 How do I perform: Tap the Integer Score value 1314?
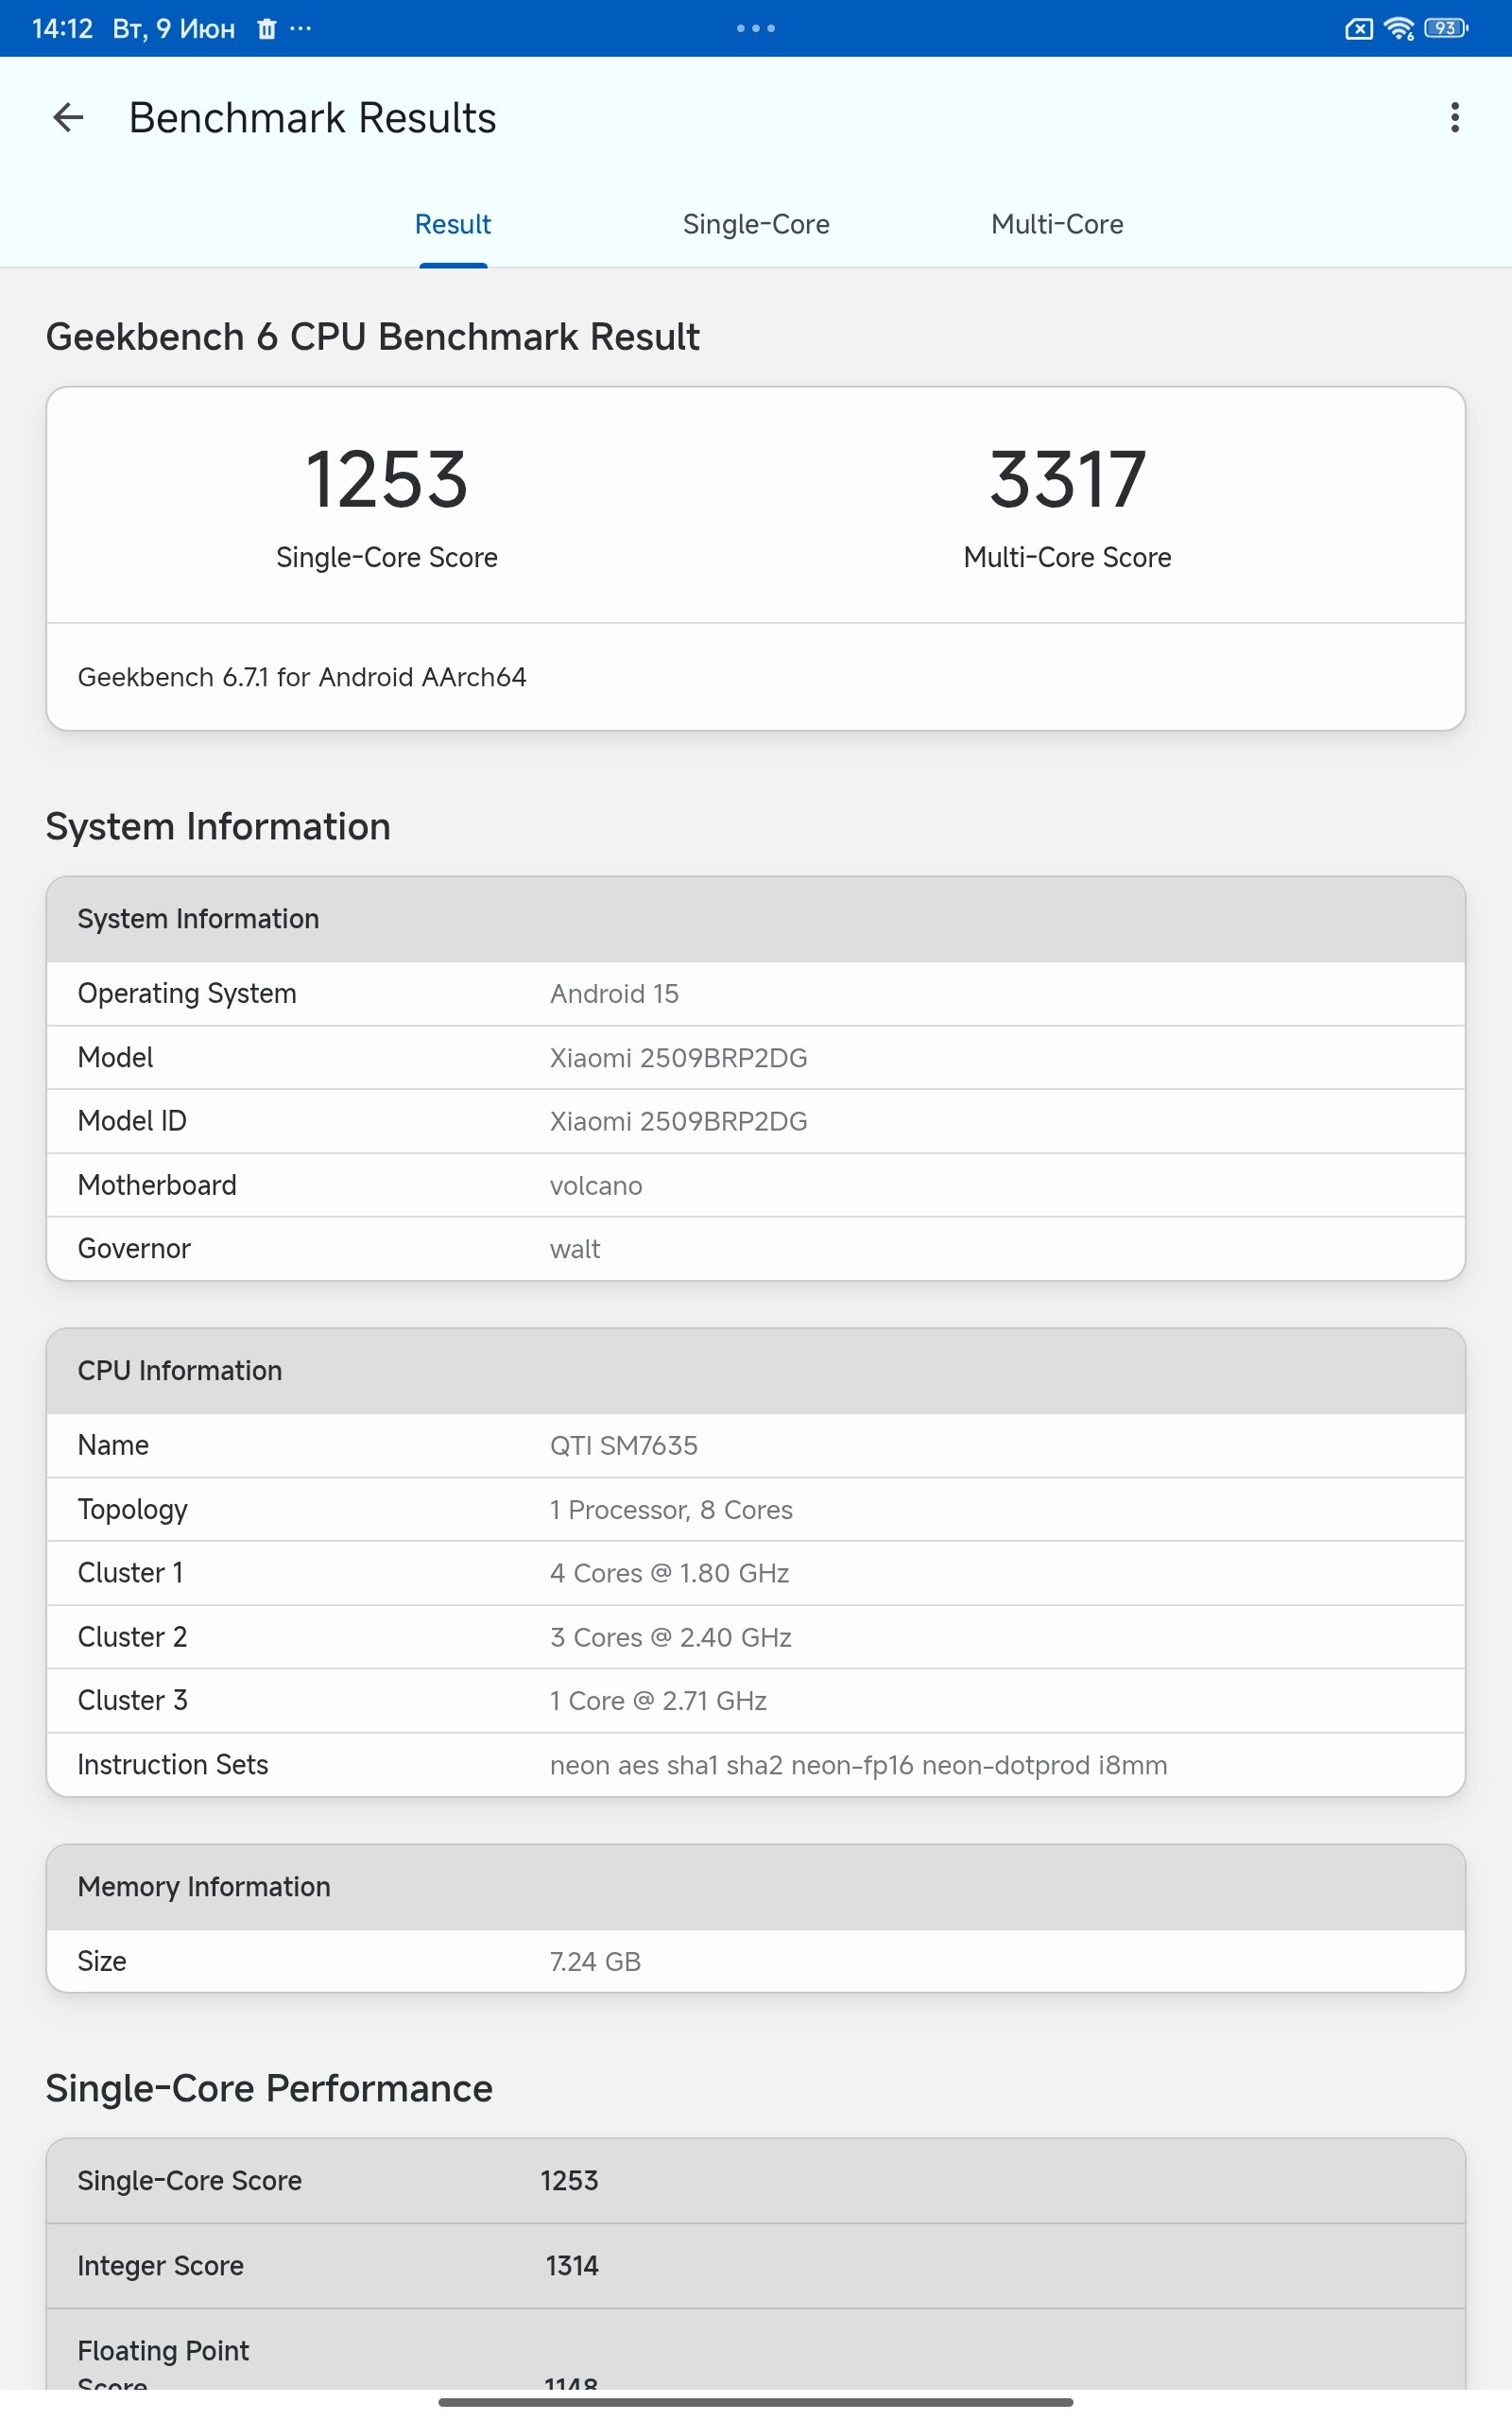(x=572, y=2266)
